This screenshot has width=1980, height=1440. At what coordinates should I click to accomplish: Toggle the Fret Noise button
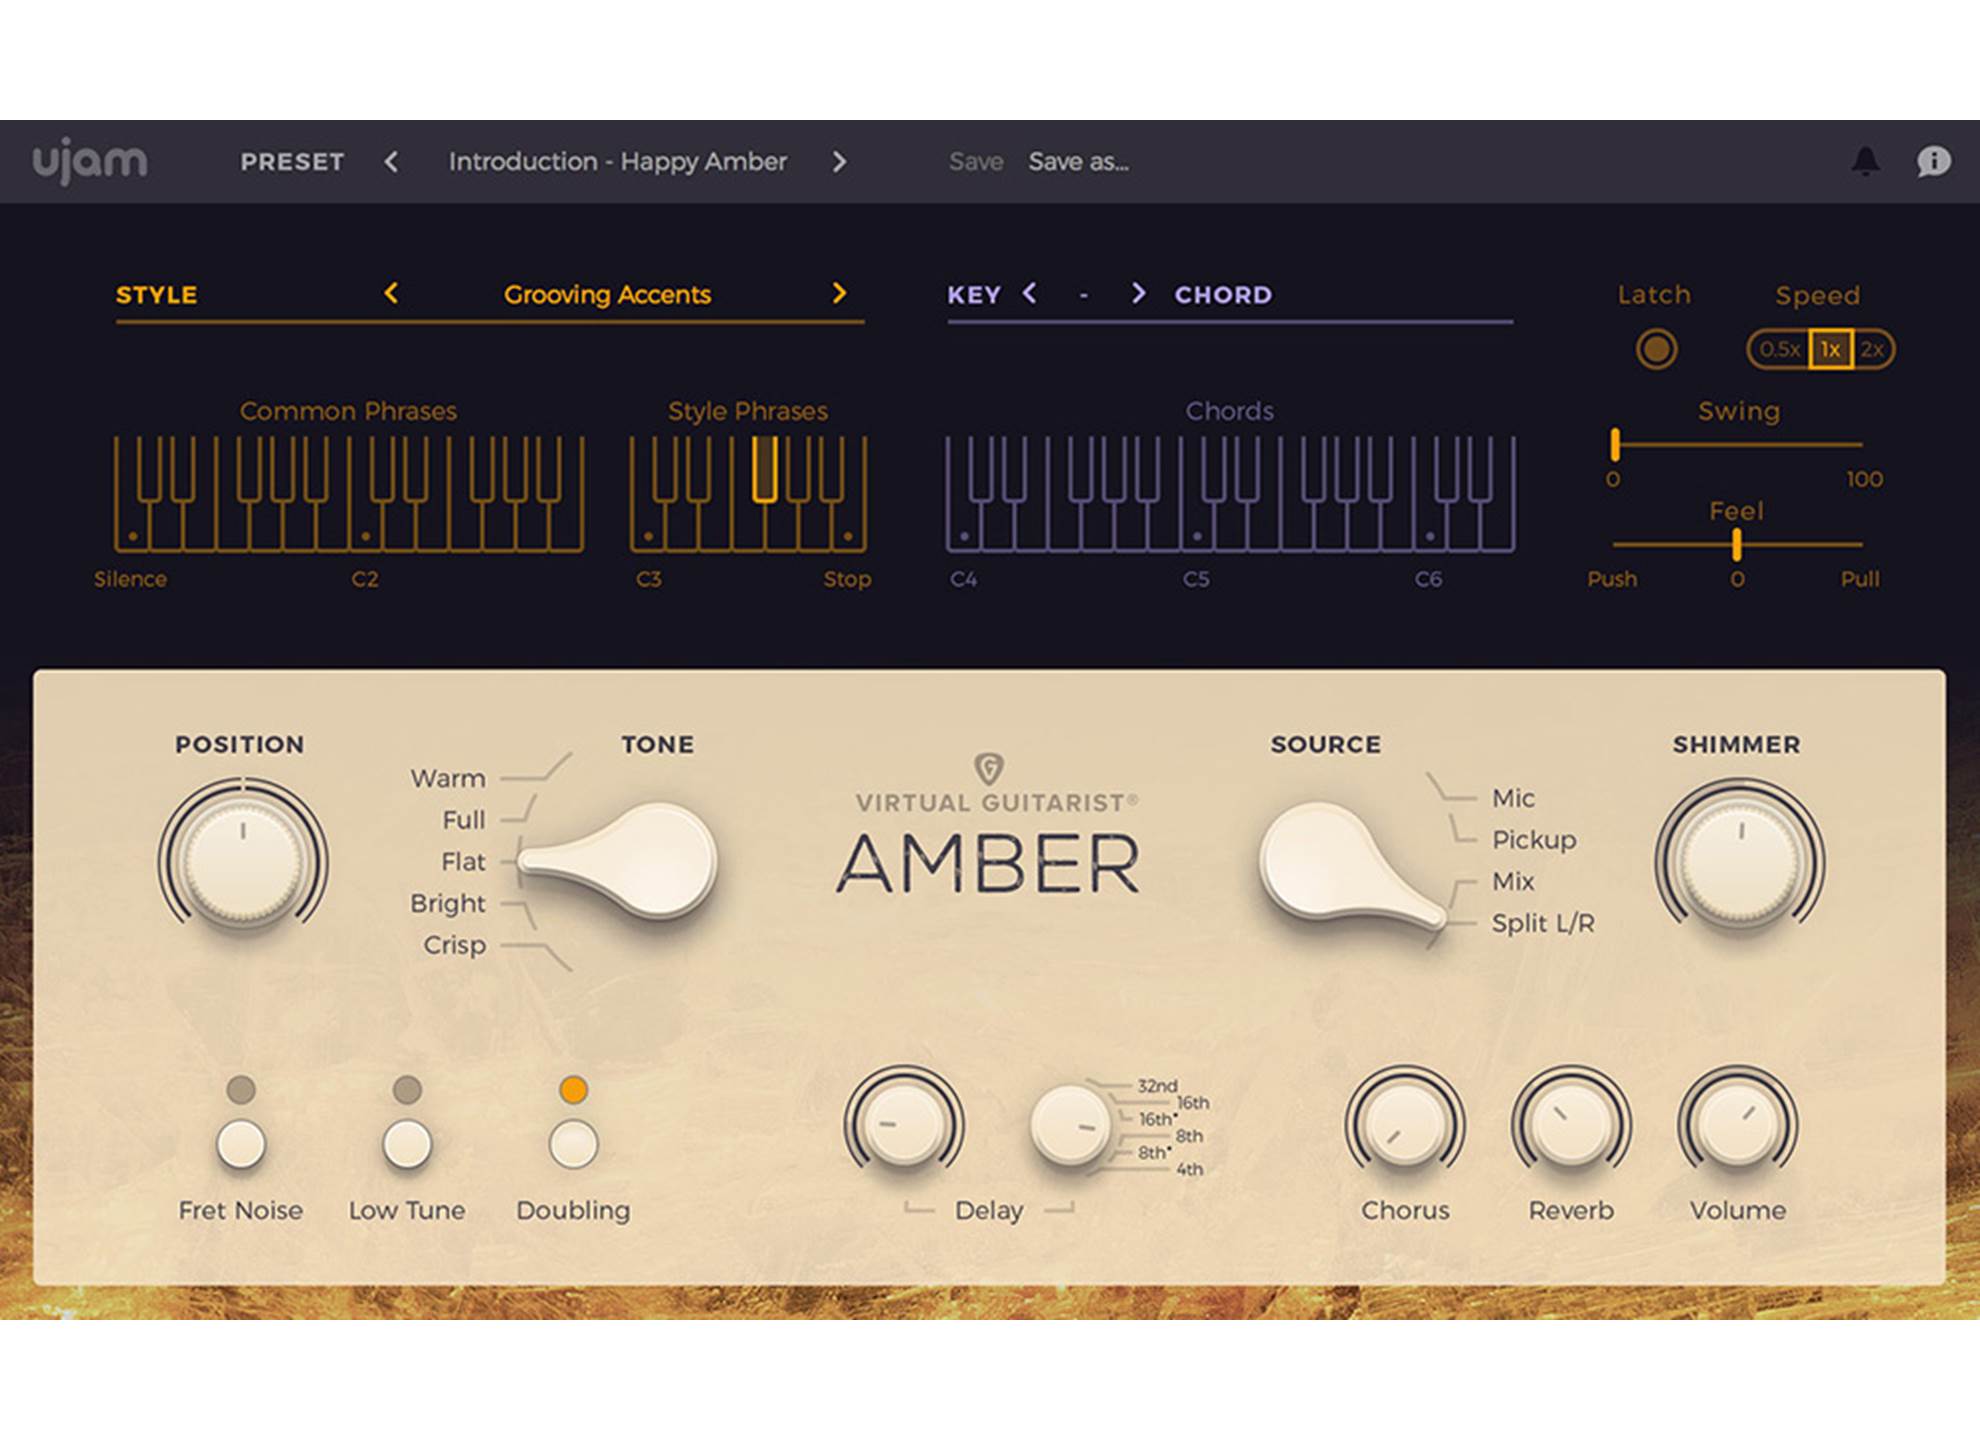point(241,1144)
